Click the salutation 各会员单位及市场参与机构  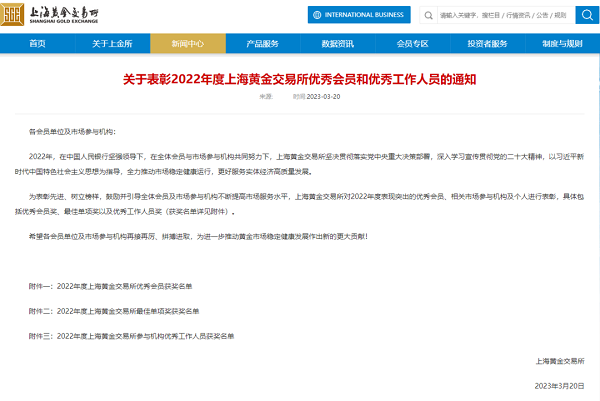[72, 132]
